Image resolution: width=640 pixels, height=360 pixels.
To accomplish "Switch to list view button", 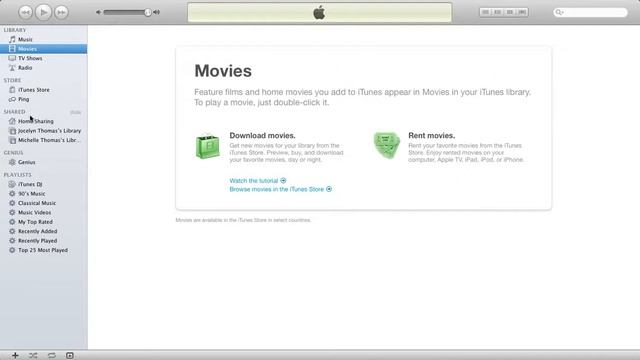I will click(485, 12).
